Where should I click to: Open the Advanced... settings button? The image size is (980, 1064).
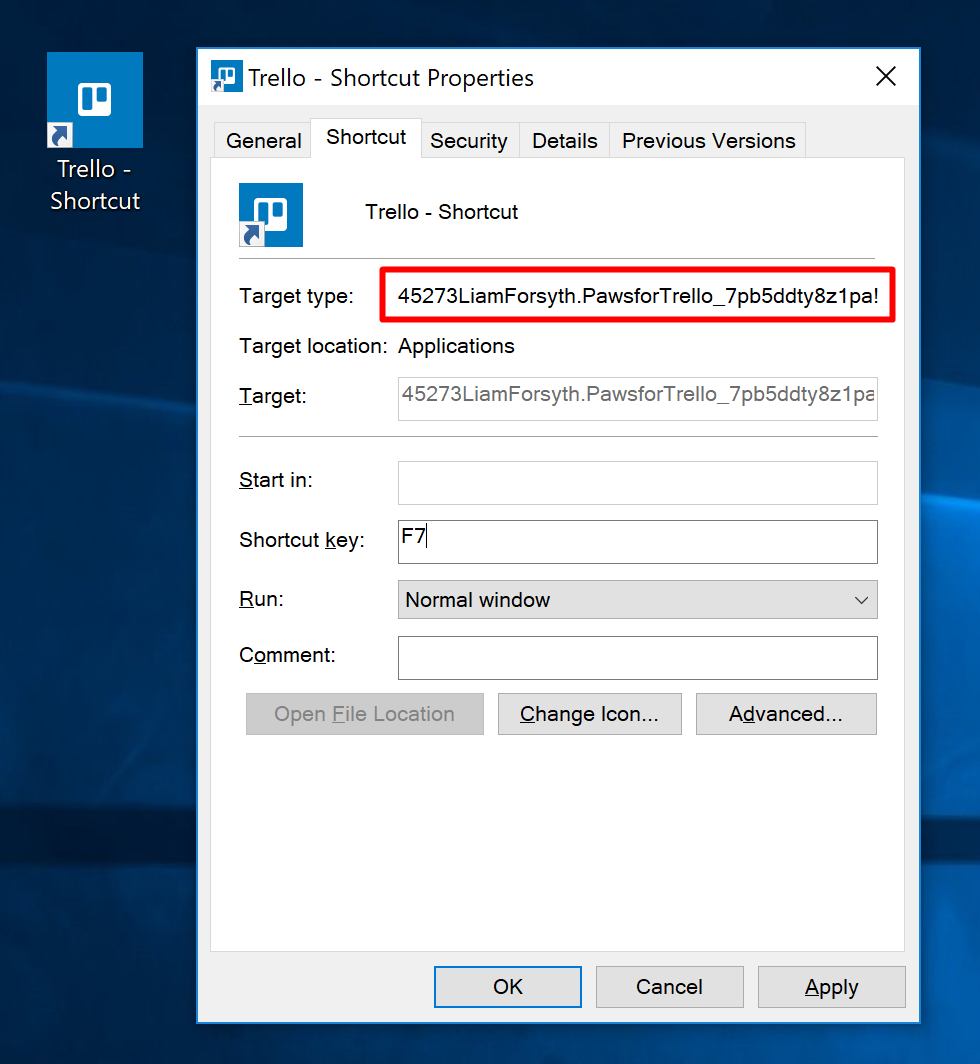pyautogui.click(x=786, y=714)
